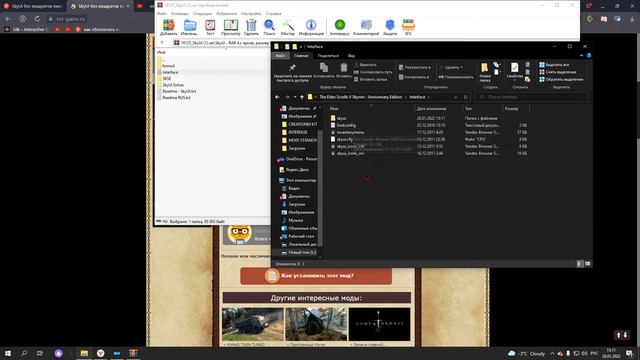
Task: Open WinRAR Файл menu
Action: 162,13
